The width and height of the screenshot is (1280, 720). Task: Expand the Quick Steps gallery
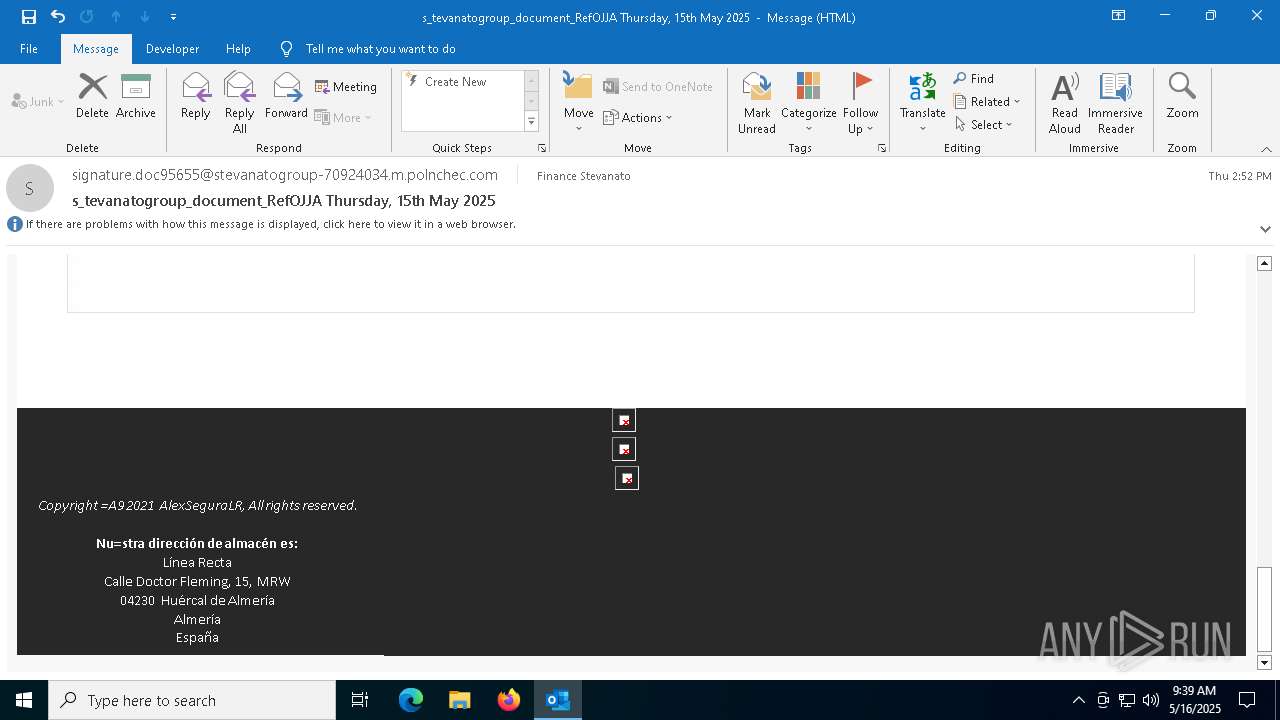coord(531,122)
